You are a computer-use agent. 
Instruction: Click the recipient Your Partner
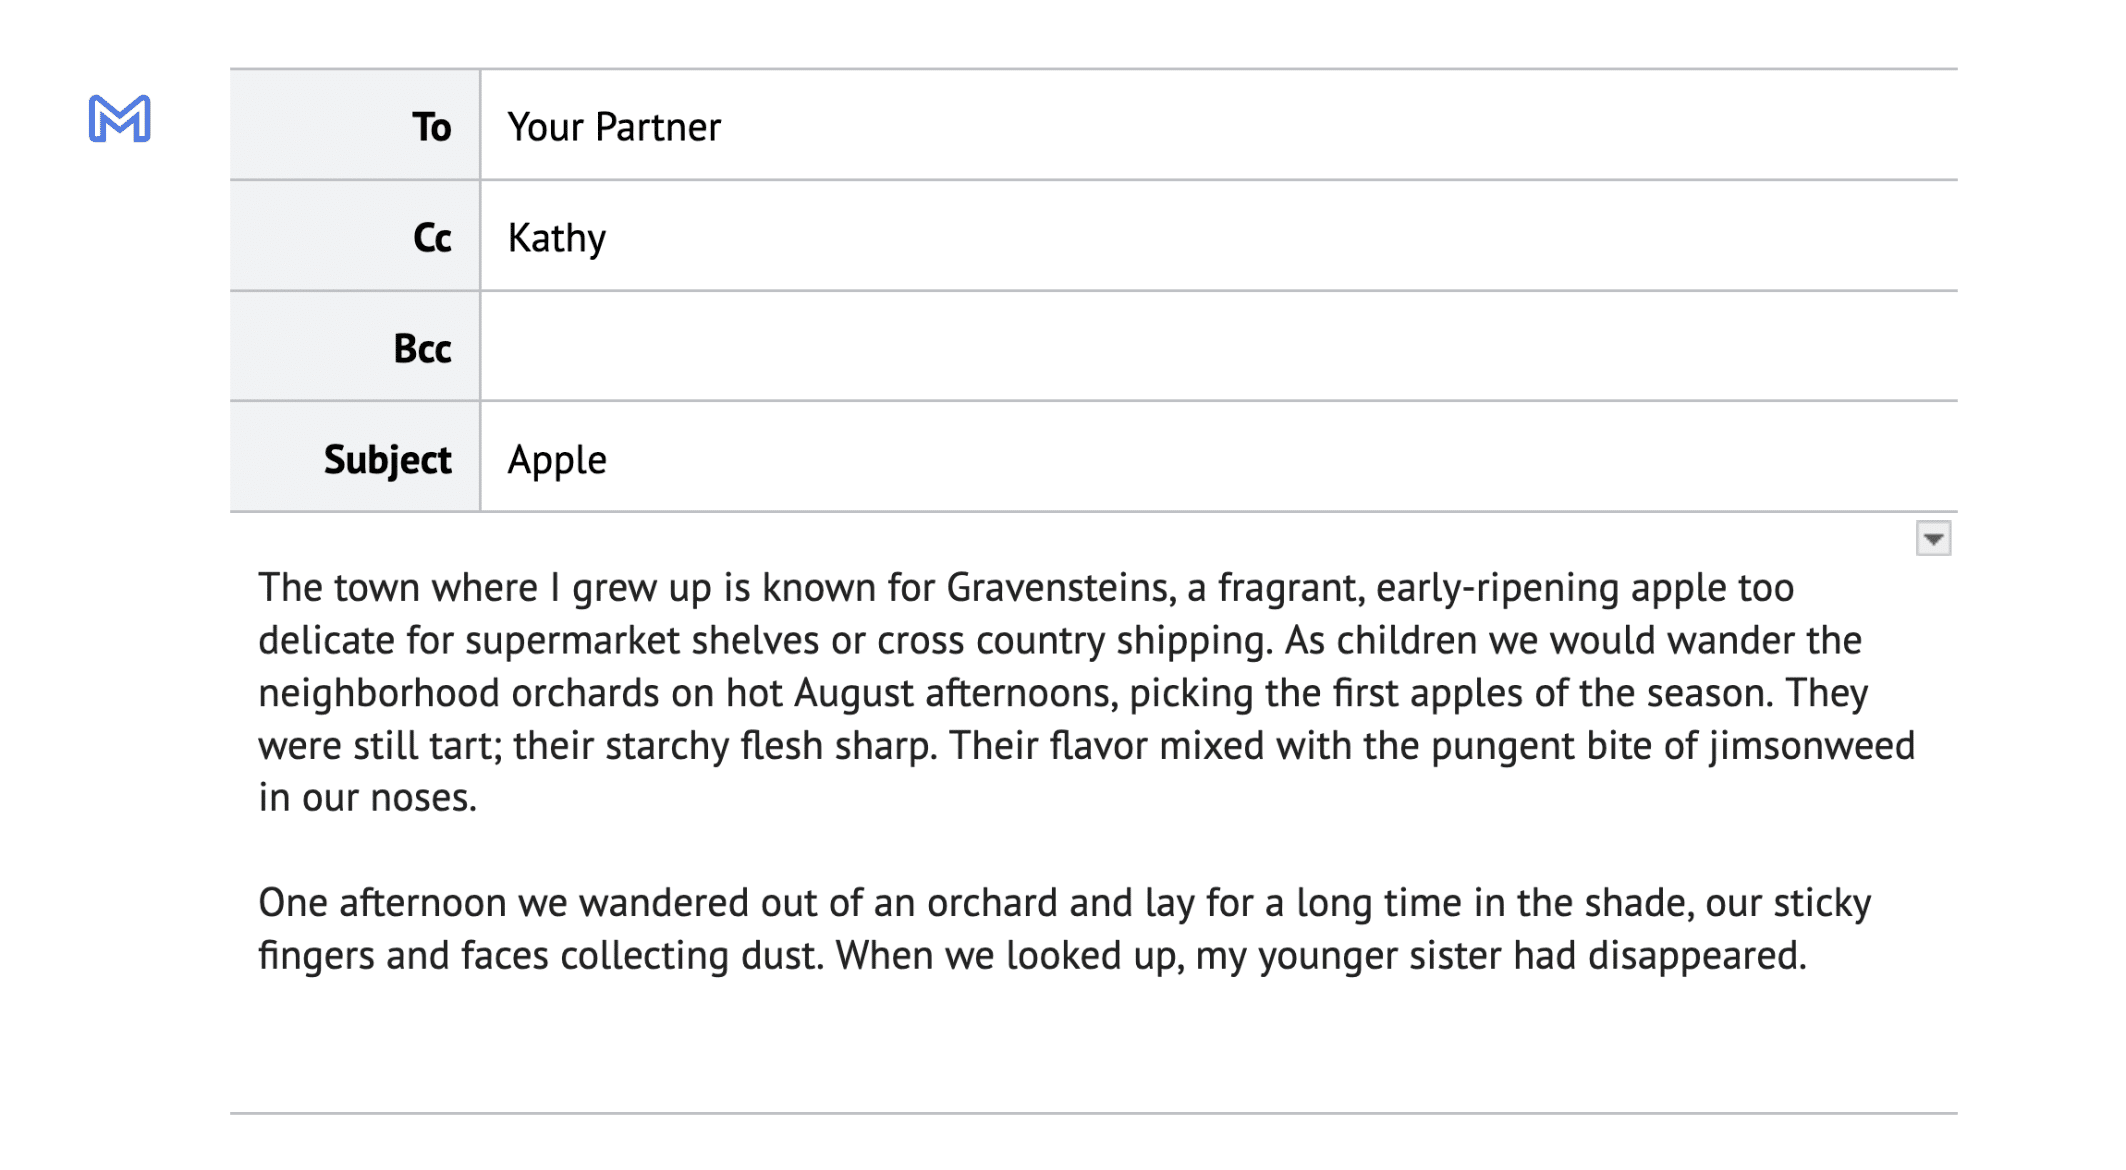[614, 126]
